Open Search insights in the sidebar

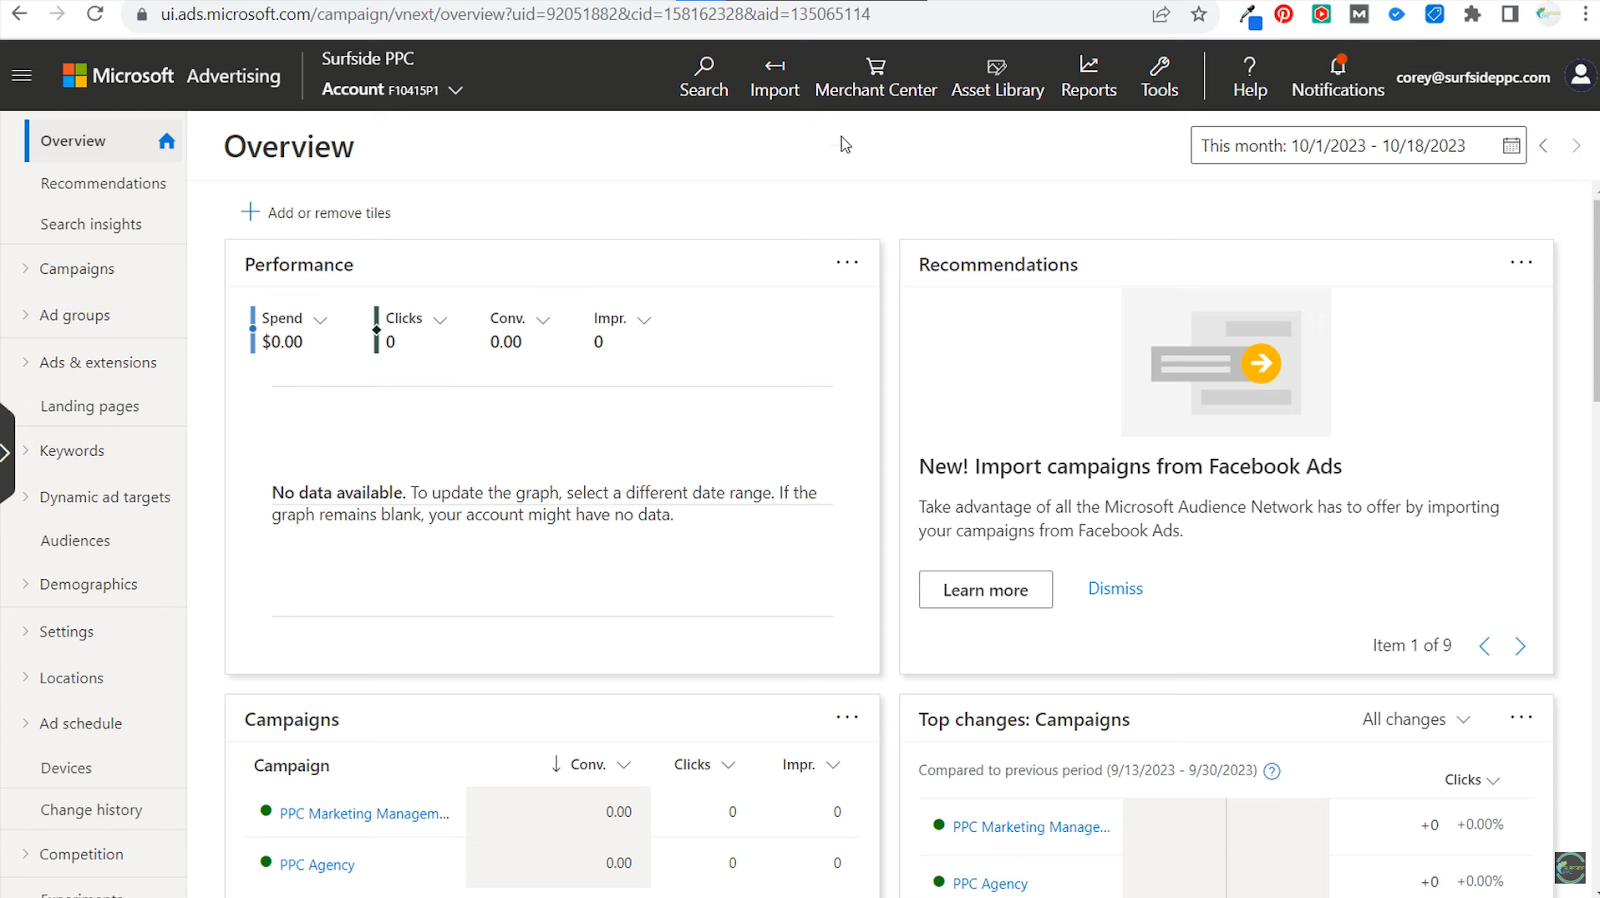[91, 224]
